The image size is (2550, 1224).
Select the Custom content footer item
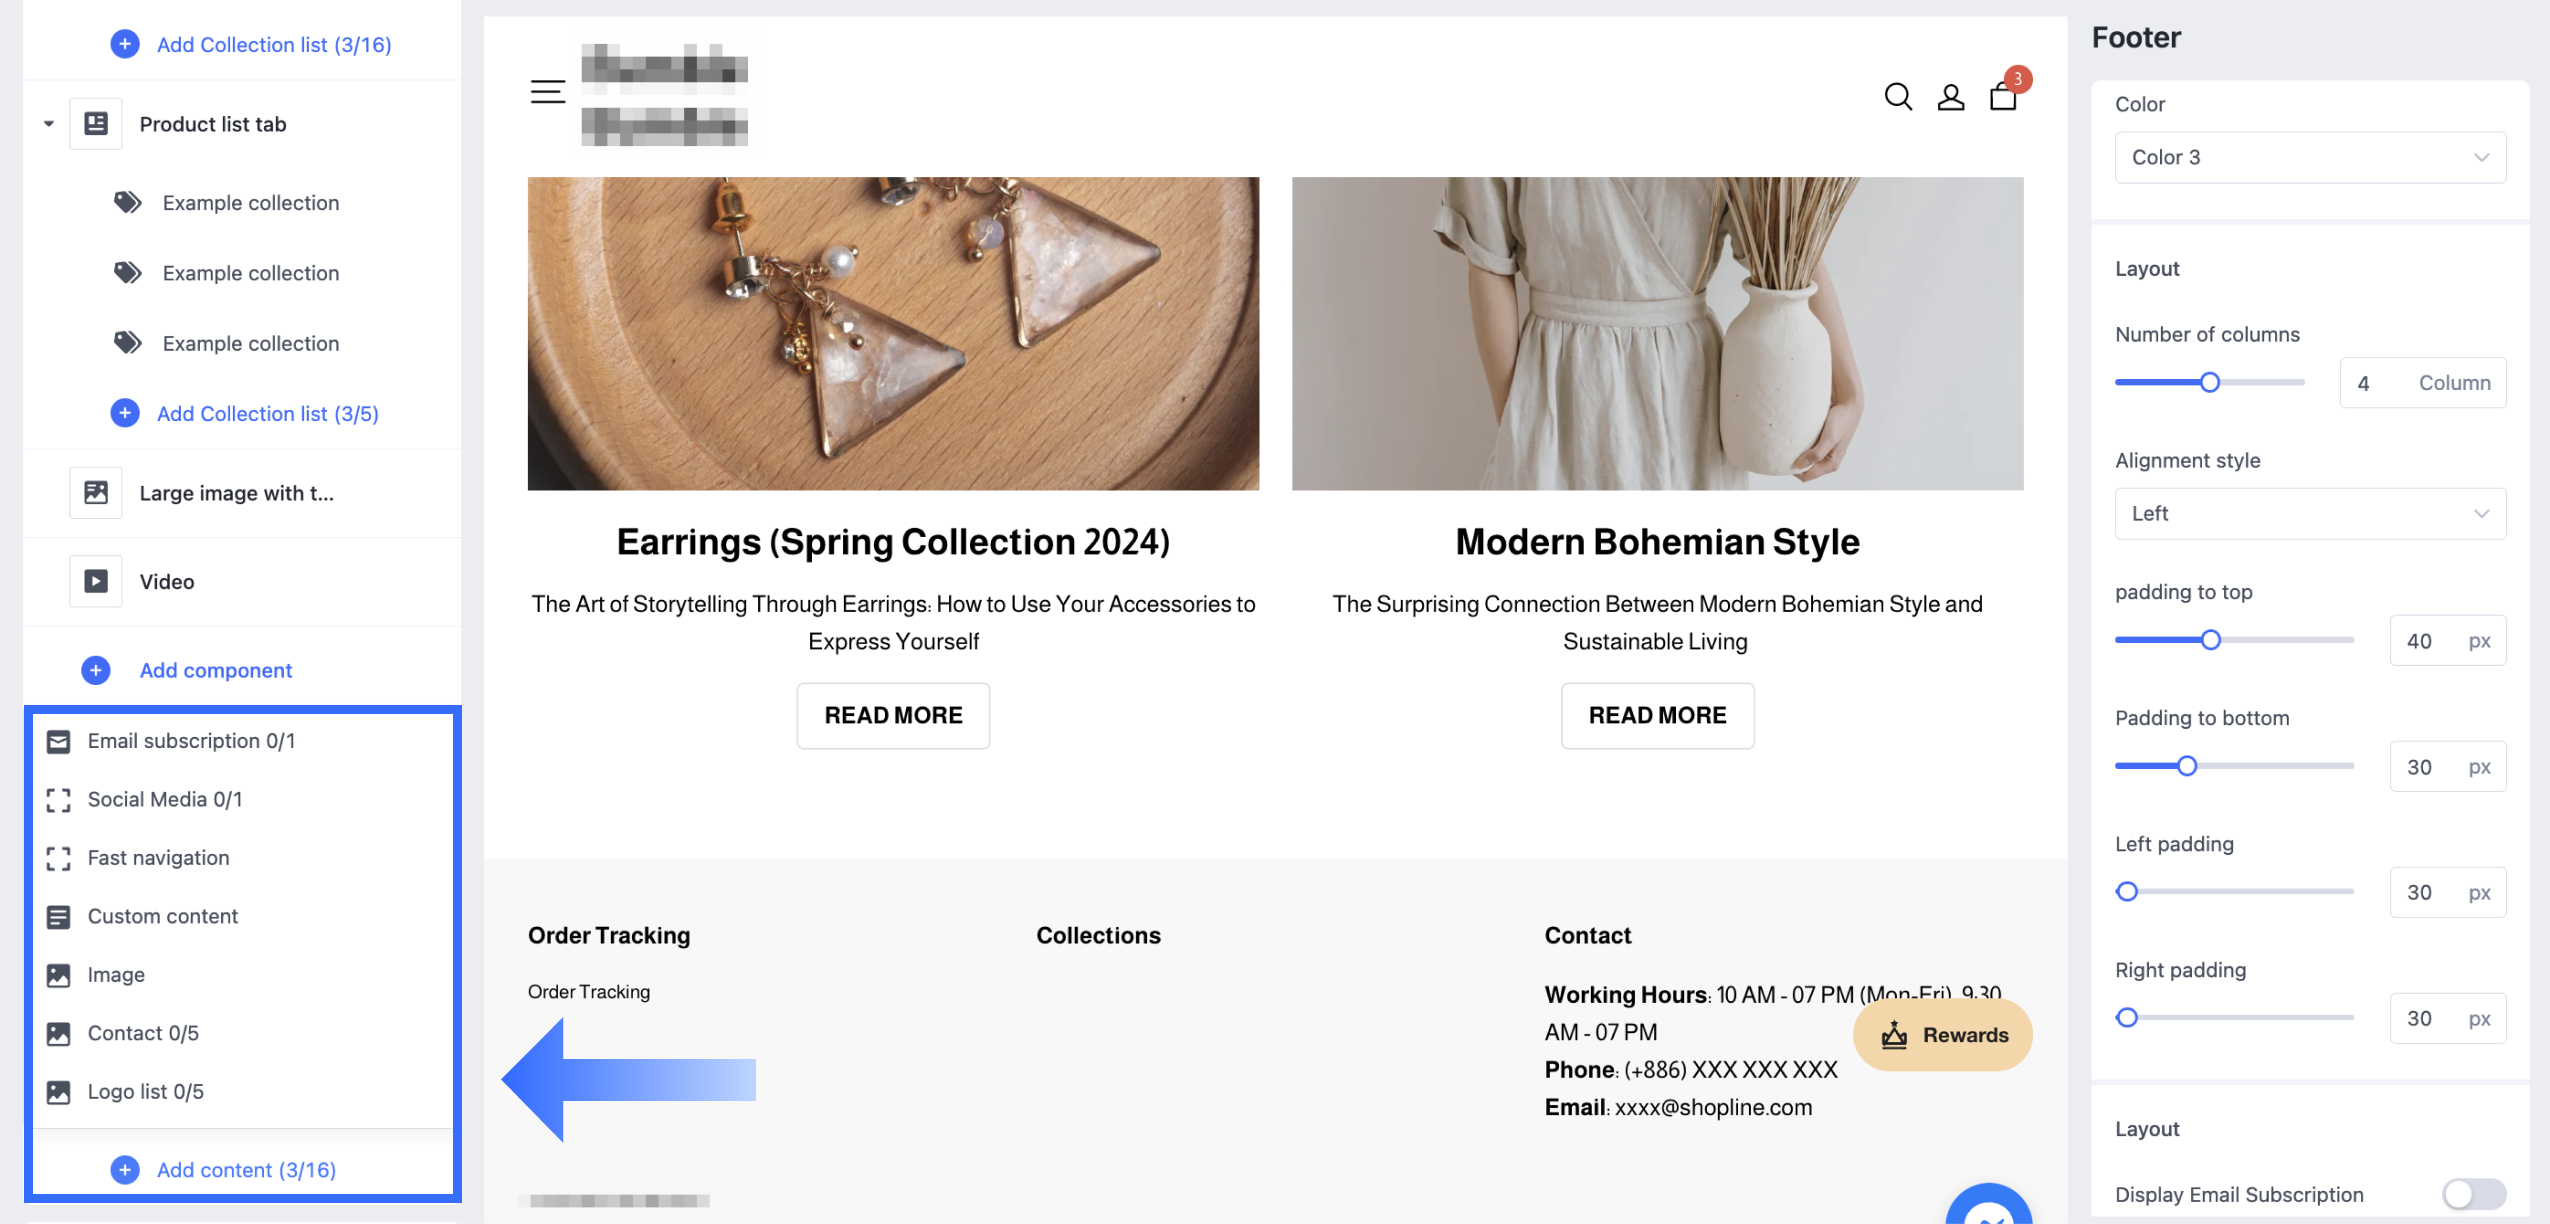pos(162,916)
